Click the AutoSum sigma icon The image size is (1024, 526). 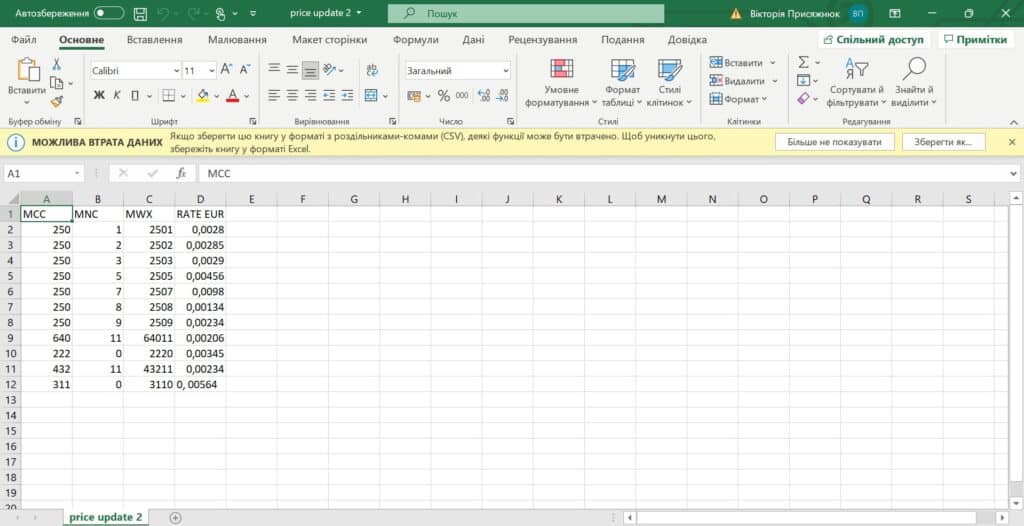coord(803,62)
